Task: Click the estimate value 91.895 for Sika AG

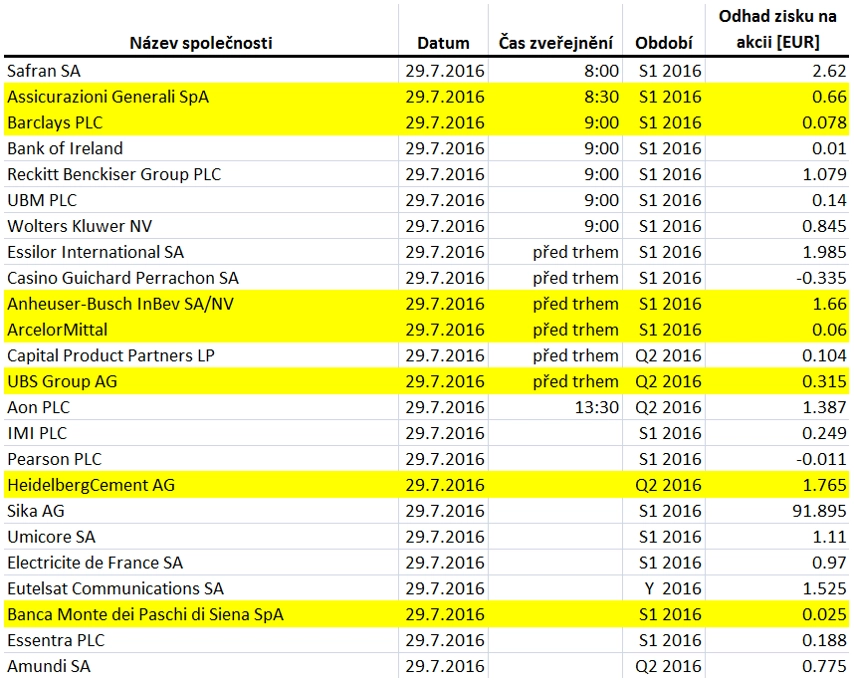Action: tap(820, 511)
